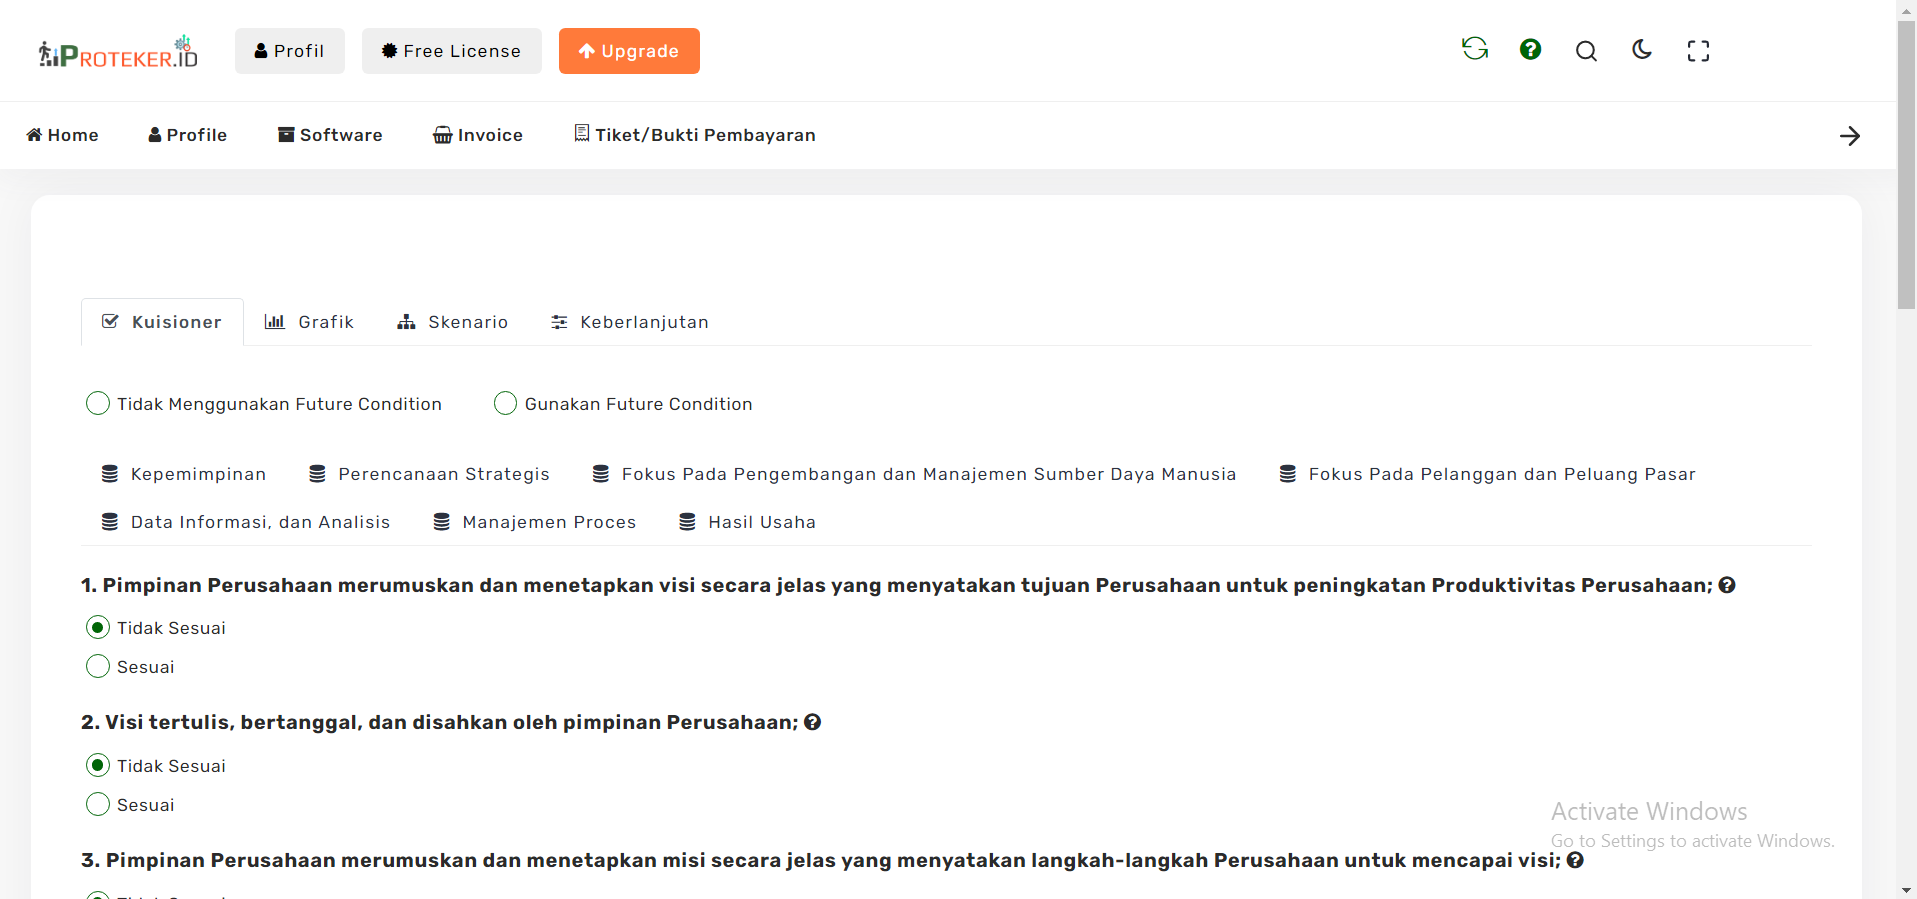
Task: Open the Invoice menu item
Action: click(478, 135)
